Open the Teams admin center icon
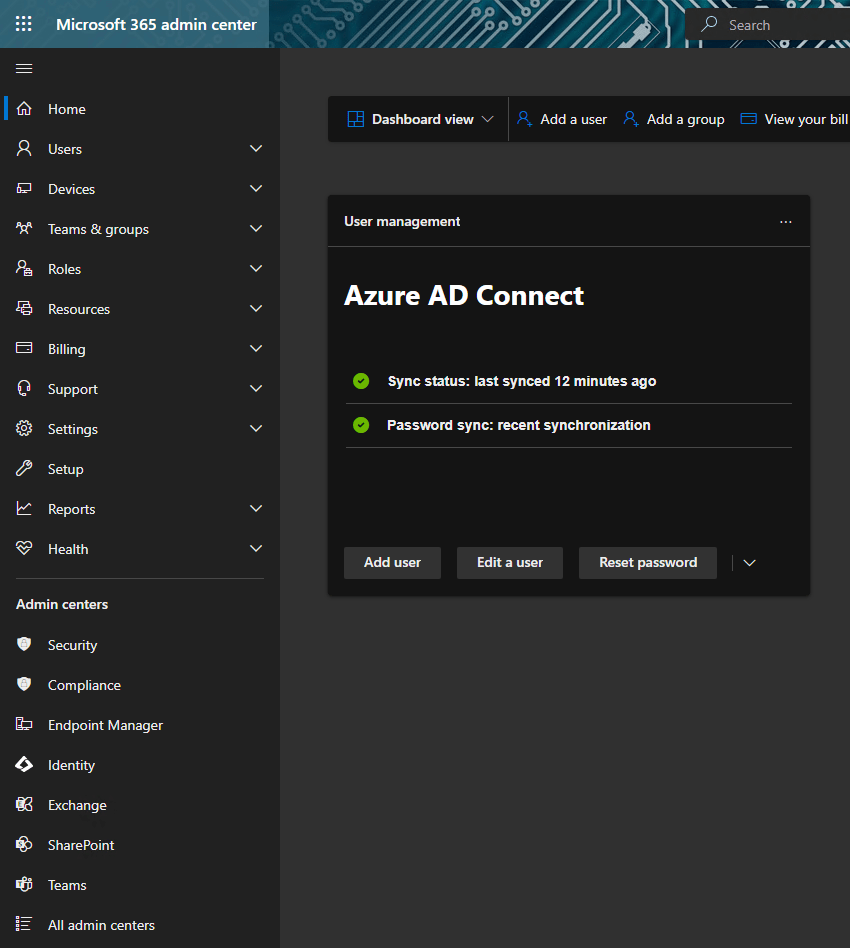850x948 pixels. 25,885
